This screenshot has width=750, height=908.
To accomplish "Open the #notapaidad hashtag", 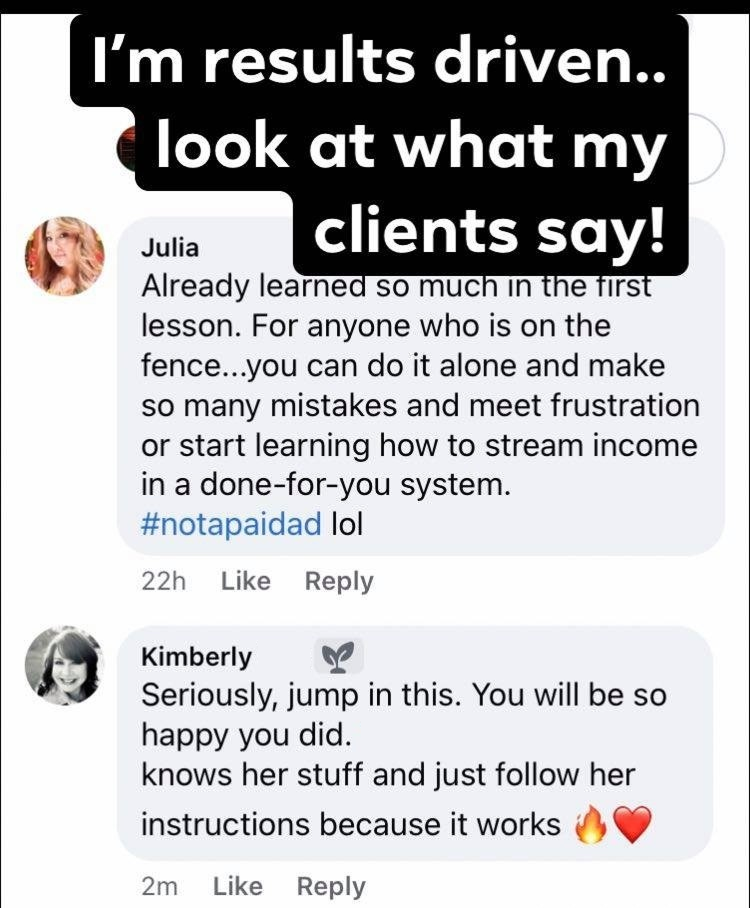I will 231,524.
